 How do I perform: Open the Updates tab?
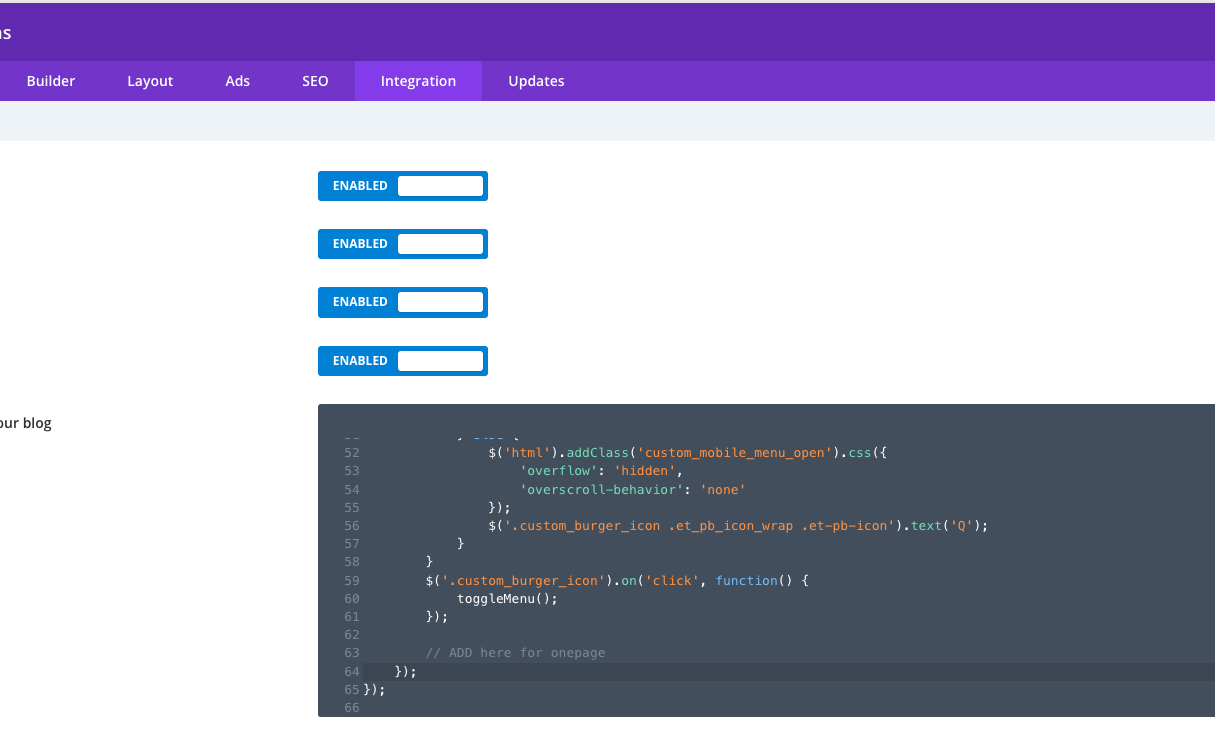tap(536, 81)
